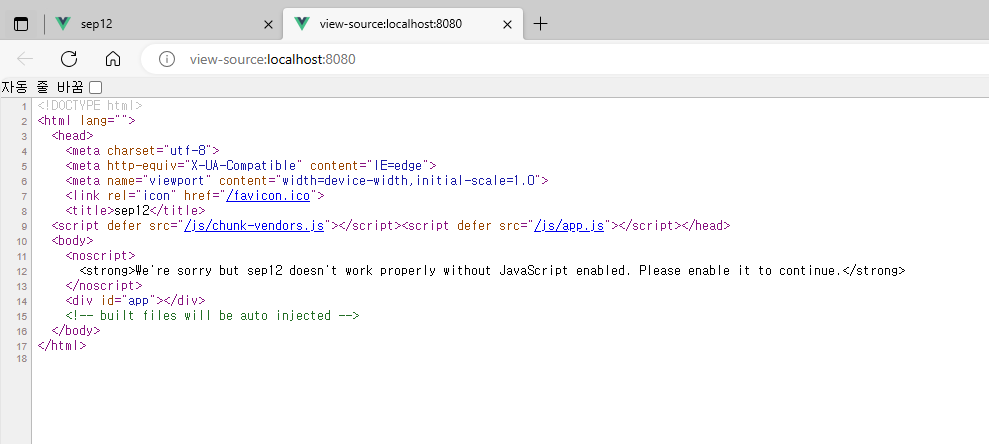This screenshot has width=989, height=444.
Task: Click the X-UA-Compatible meta line
Action: pyautogui.click(x=251, y=165)
